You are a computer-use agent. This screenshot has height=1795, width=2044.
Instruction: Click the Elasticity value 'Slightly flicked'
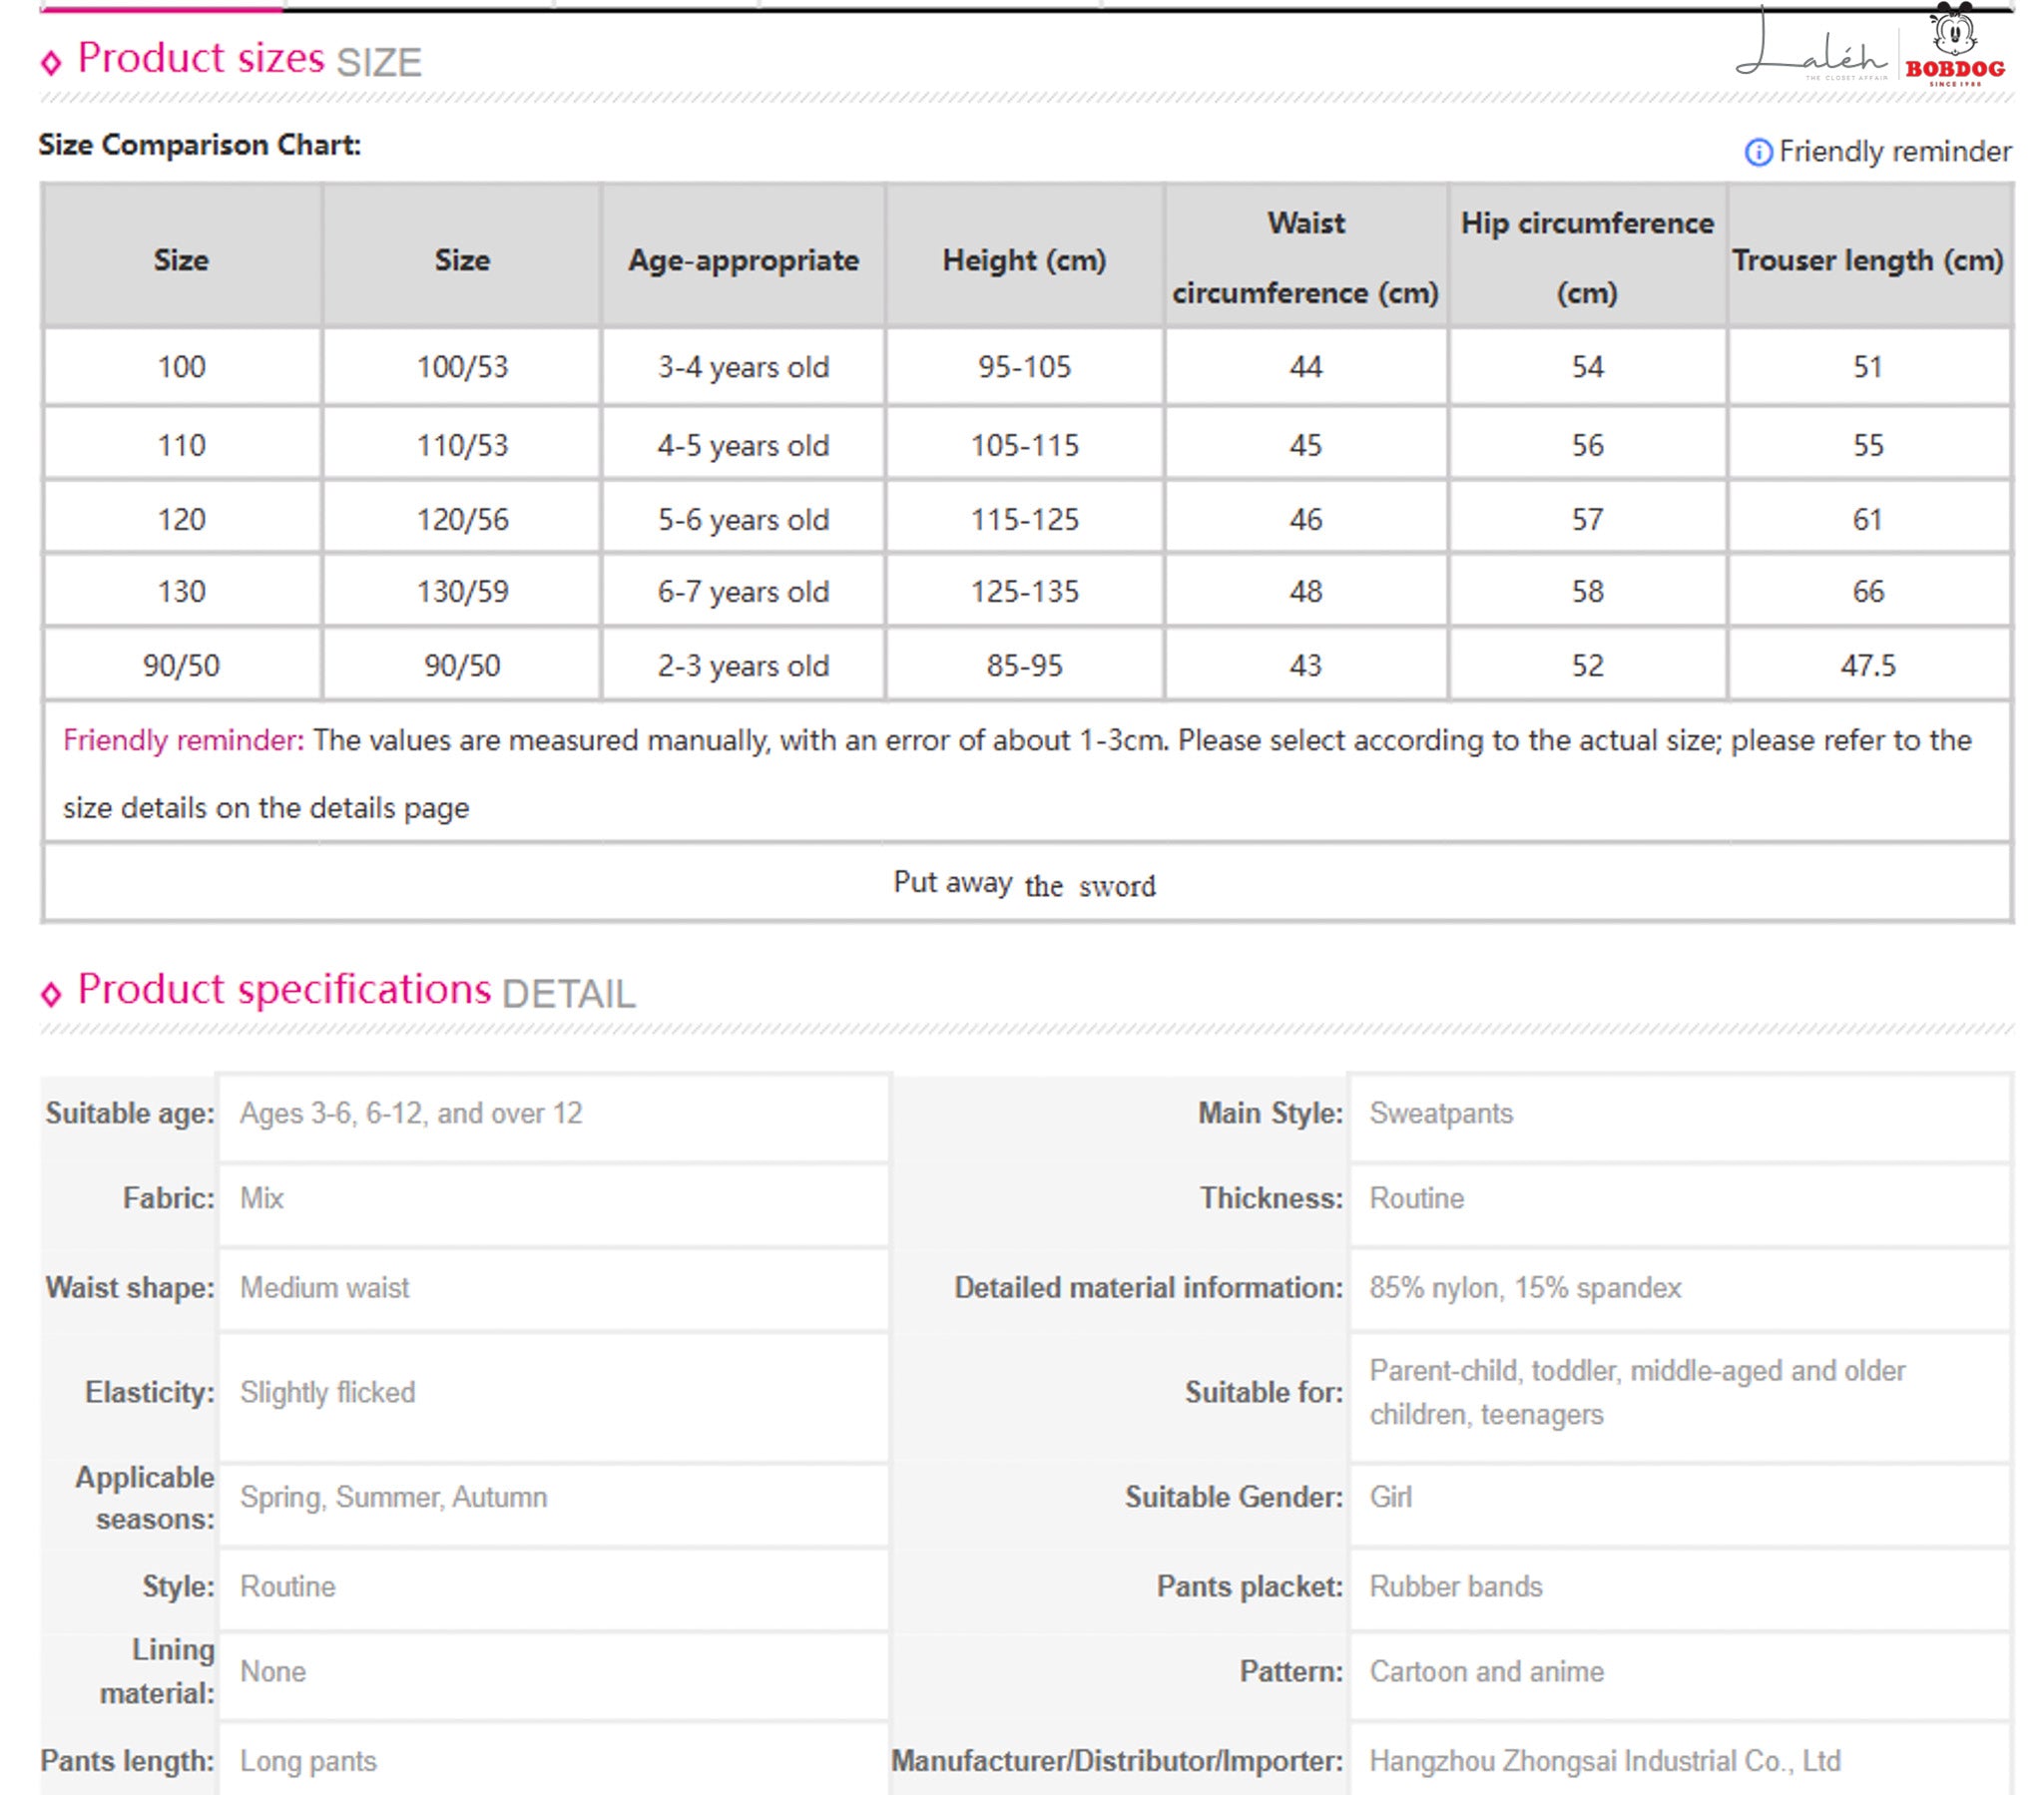pyautogui.click(x=327, y=1392)
